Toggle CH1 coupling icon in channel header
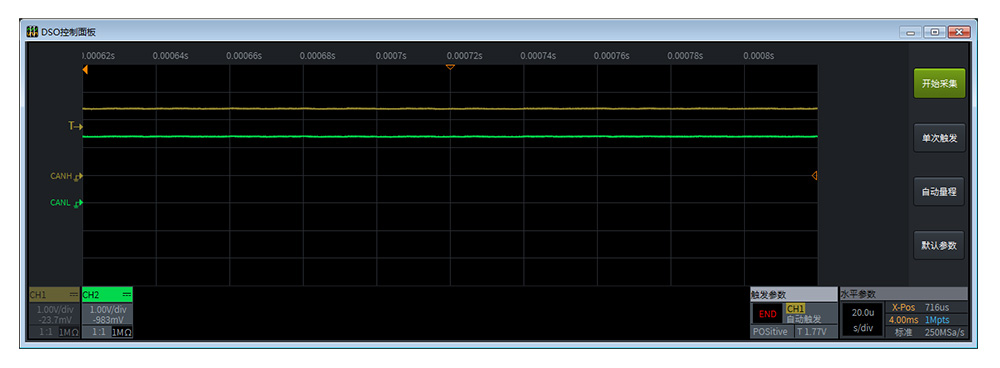The width and height of the screenshot is (1000, 368). pos(73,295)
